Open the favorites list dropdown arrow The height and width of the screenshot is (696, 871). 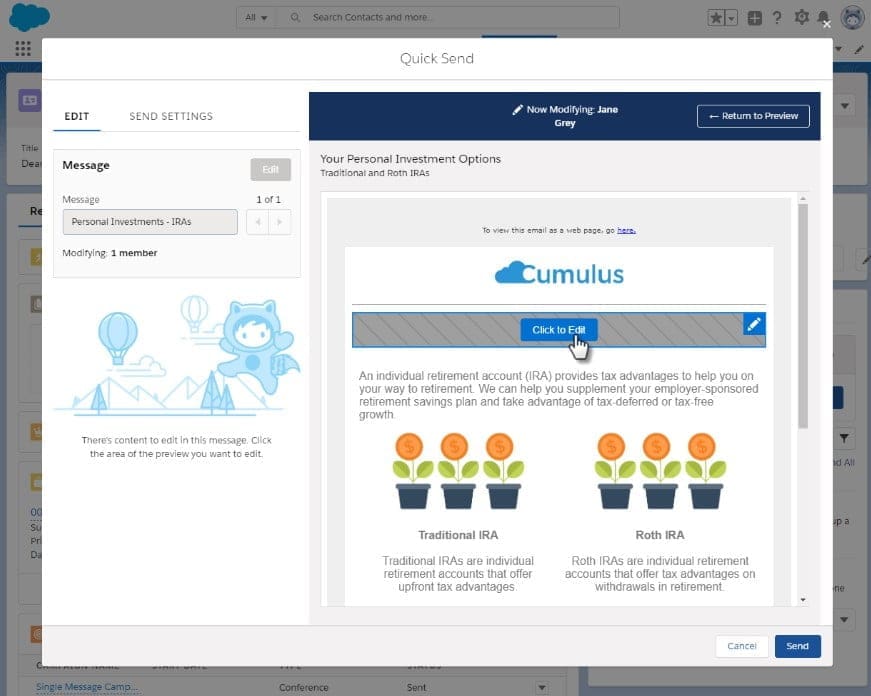click(732, 18)
